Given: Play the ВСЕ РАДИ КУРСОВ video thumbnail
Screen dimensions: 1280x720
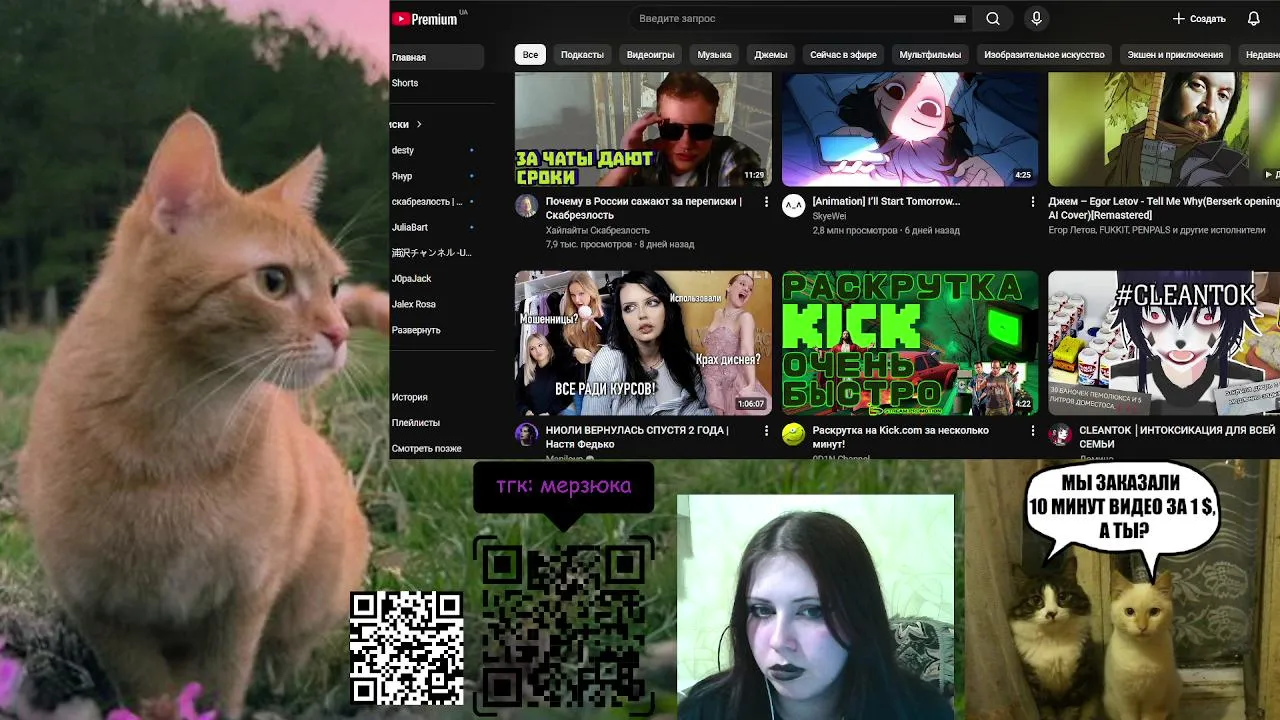Looking at the screenshot, I should pos(643,342).
